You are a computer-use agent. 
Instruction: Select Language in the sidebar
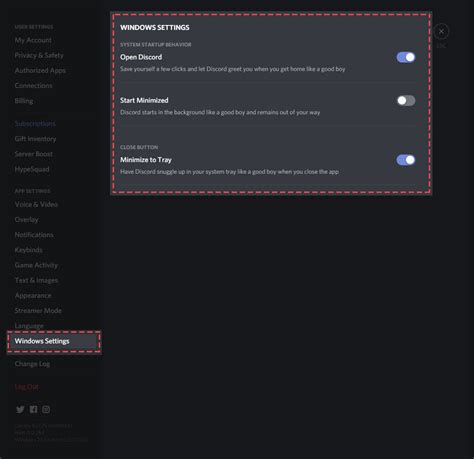pos(29,326)
